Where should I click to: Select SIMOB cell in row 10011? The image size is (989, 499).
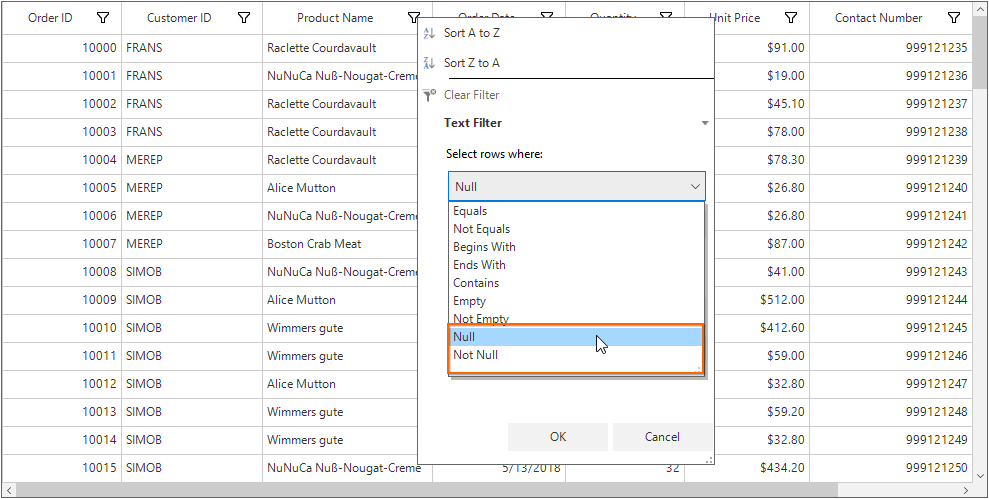click(192, 356)
